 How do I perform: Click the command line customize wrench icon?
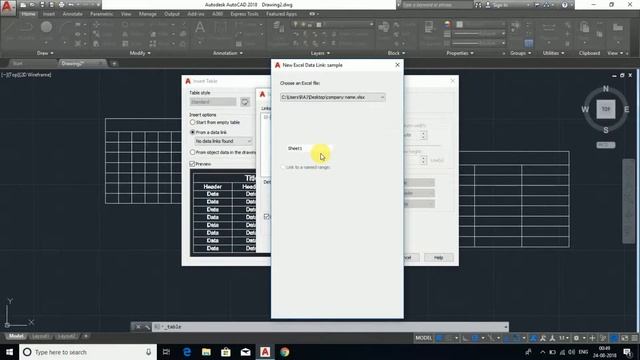pyautogui.click(x=147, y=327)
